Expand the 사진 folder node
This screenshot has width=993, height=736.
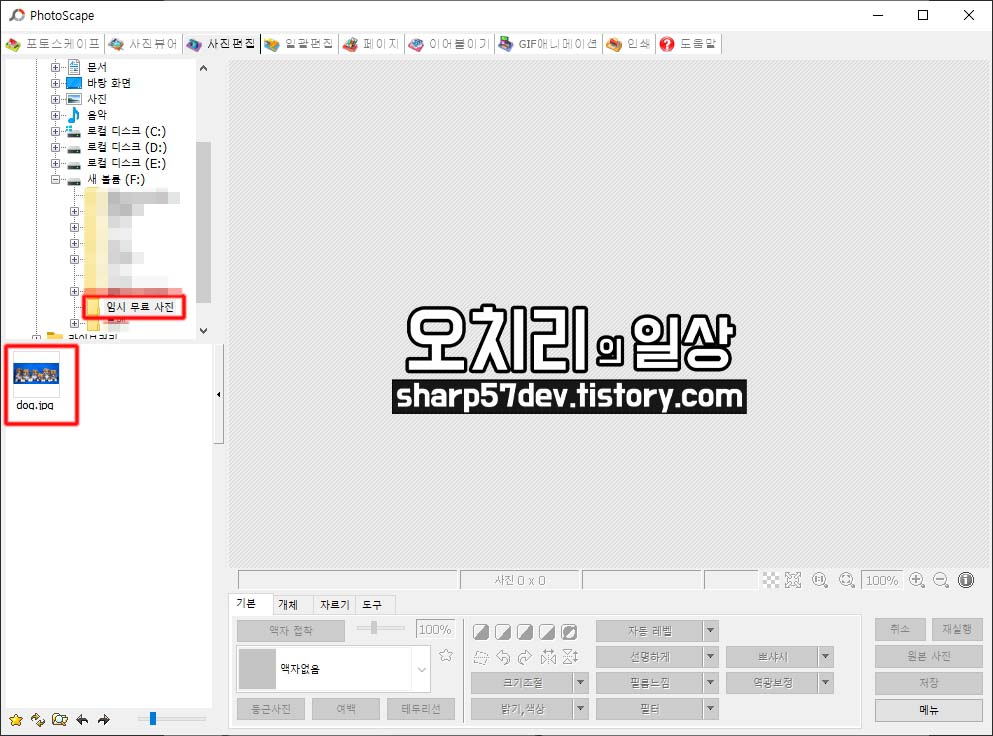point(55,99)
